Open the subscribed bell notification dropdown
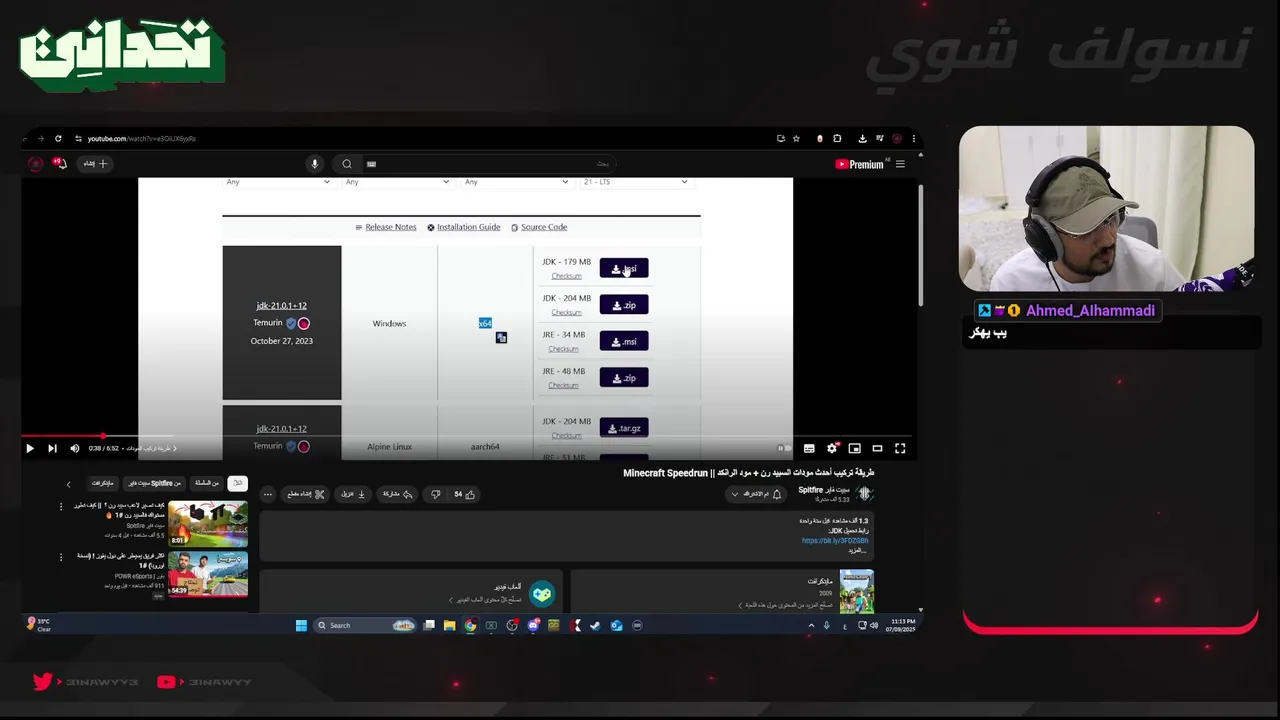Viewport: 1280px width, 720px height. [x=756, y=494]
